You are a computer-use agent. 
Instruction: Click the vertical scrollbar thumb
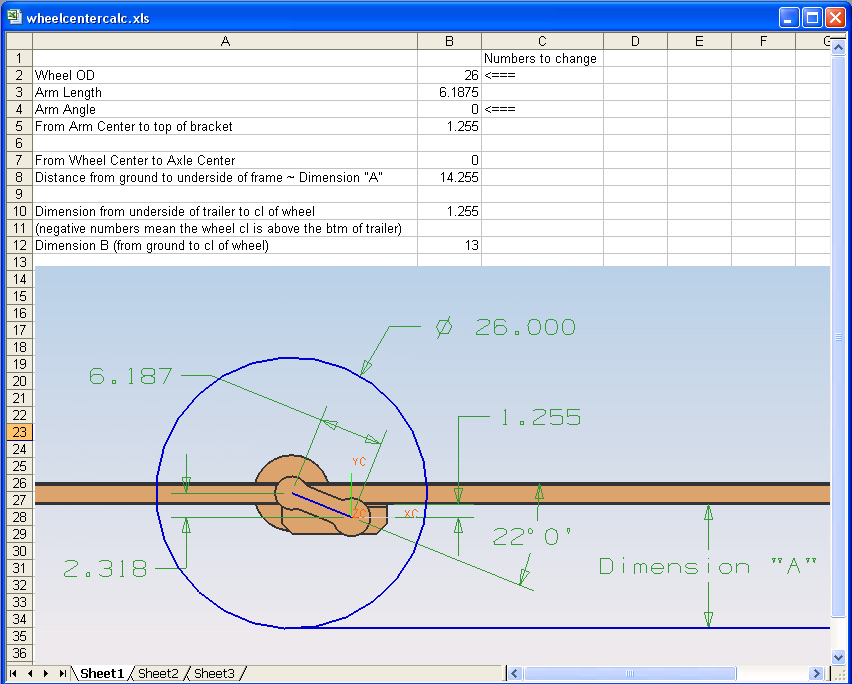[838, 336]
